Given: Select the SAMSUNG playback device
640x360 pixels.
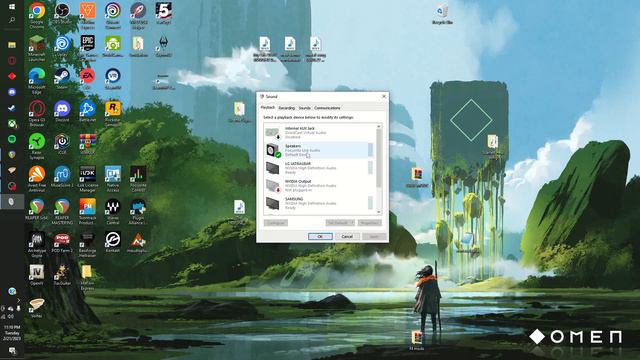Looking at the screenshot, I should tap(320, 203).
